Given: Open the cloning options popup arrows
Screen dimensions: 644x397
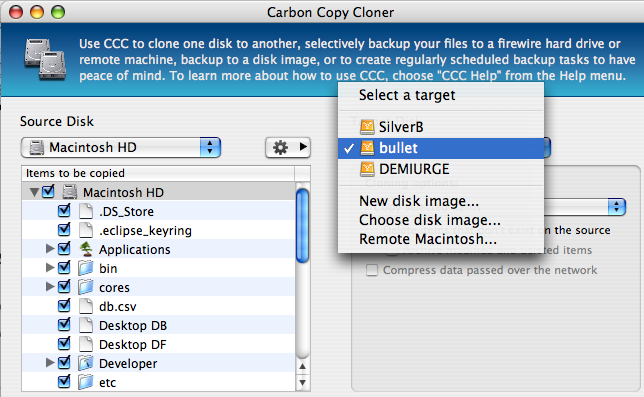Looking at the screenshot, I should 616,207.
